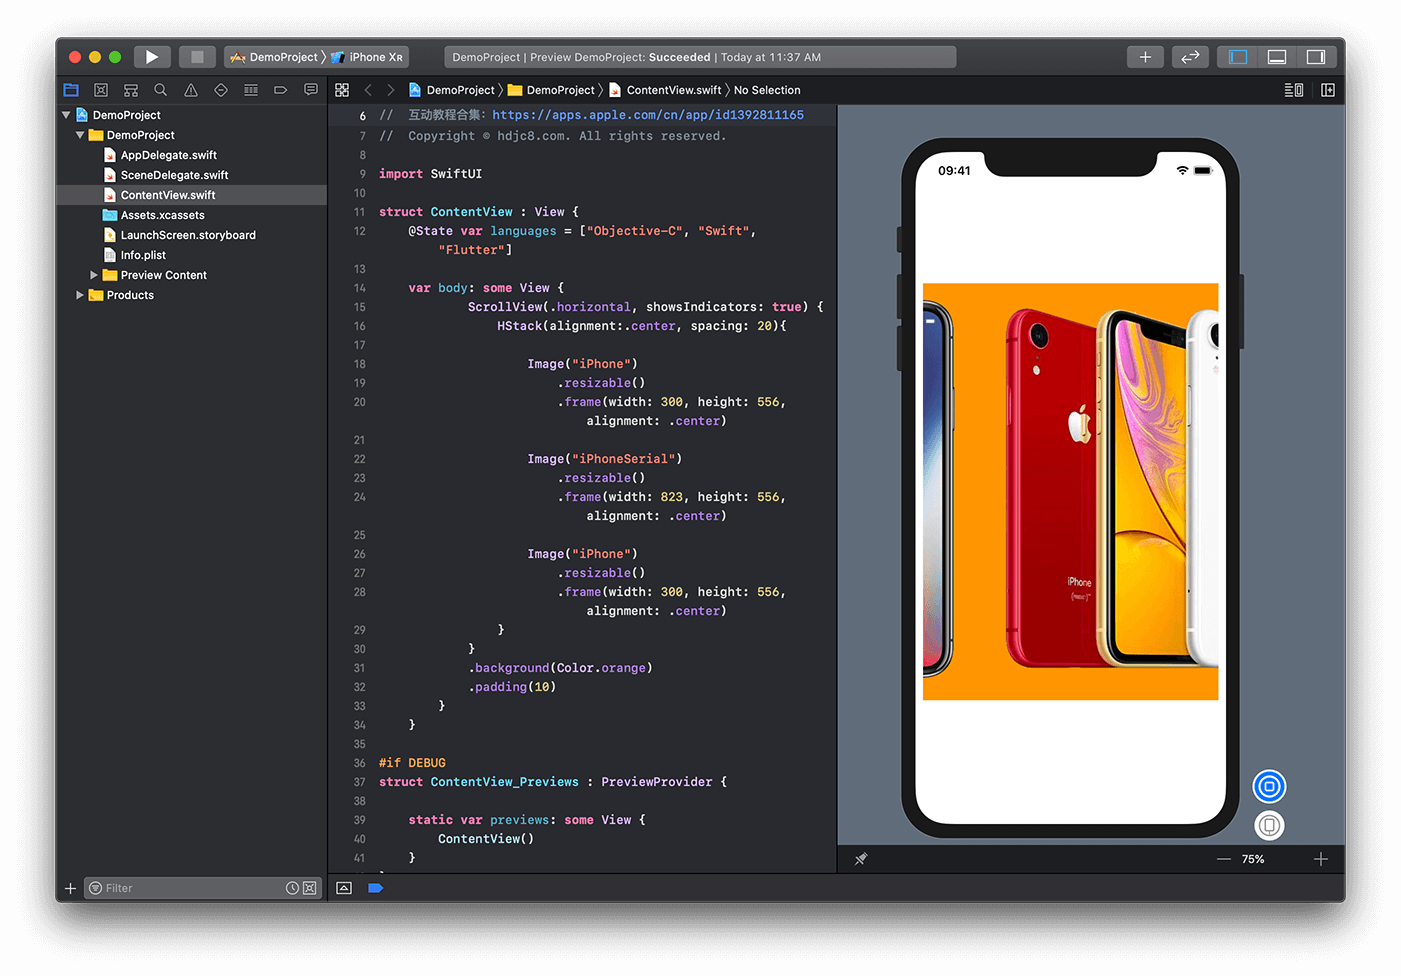Pin the canvas preview
This screenshot has height=976, width=1401.
(861, 859)
